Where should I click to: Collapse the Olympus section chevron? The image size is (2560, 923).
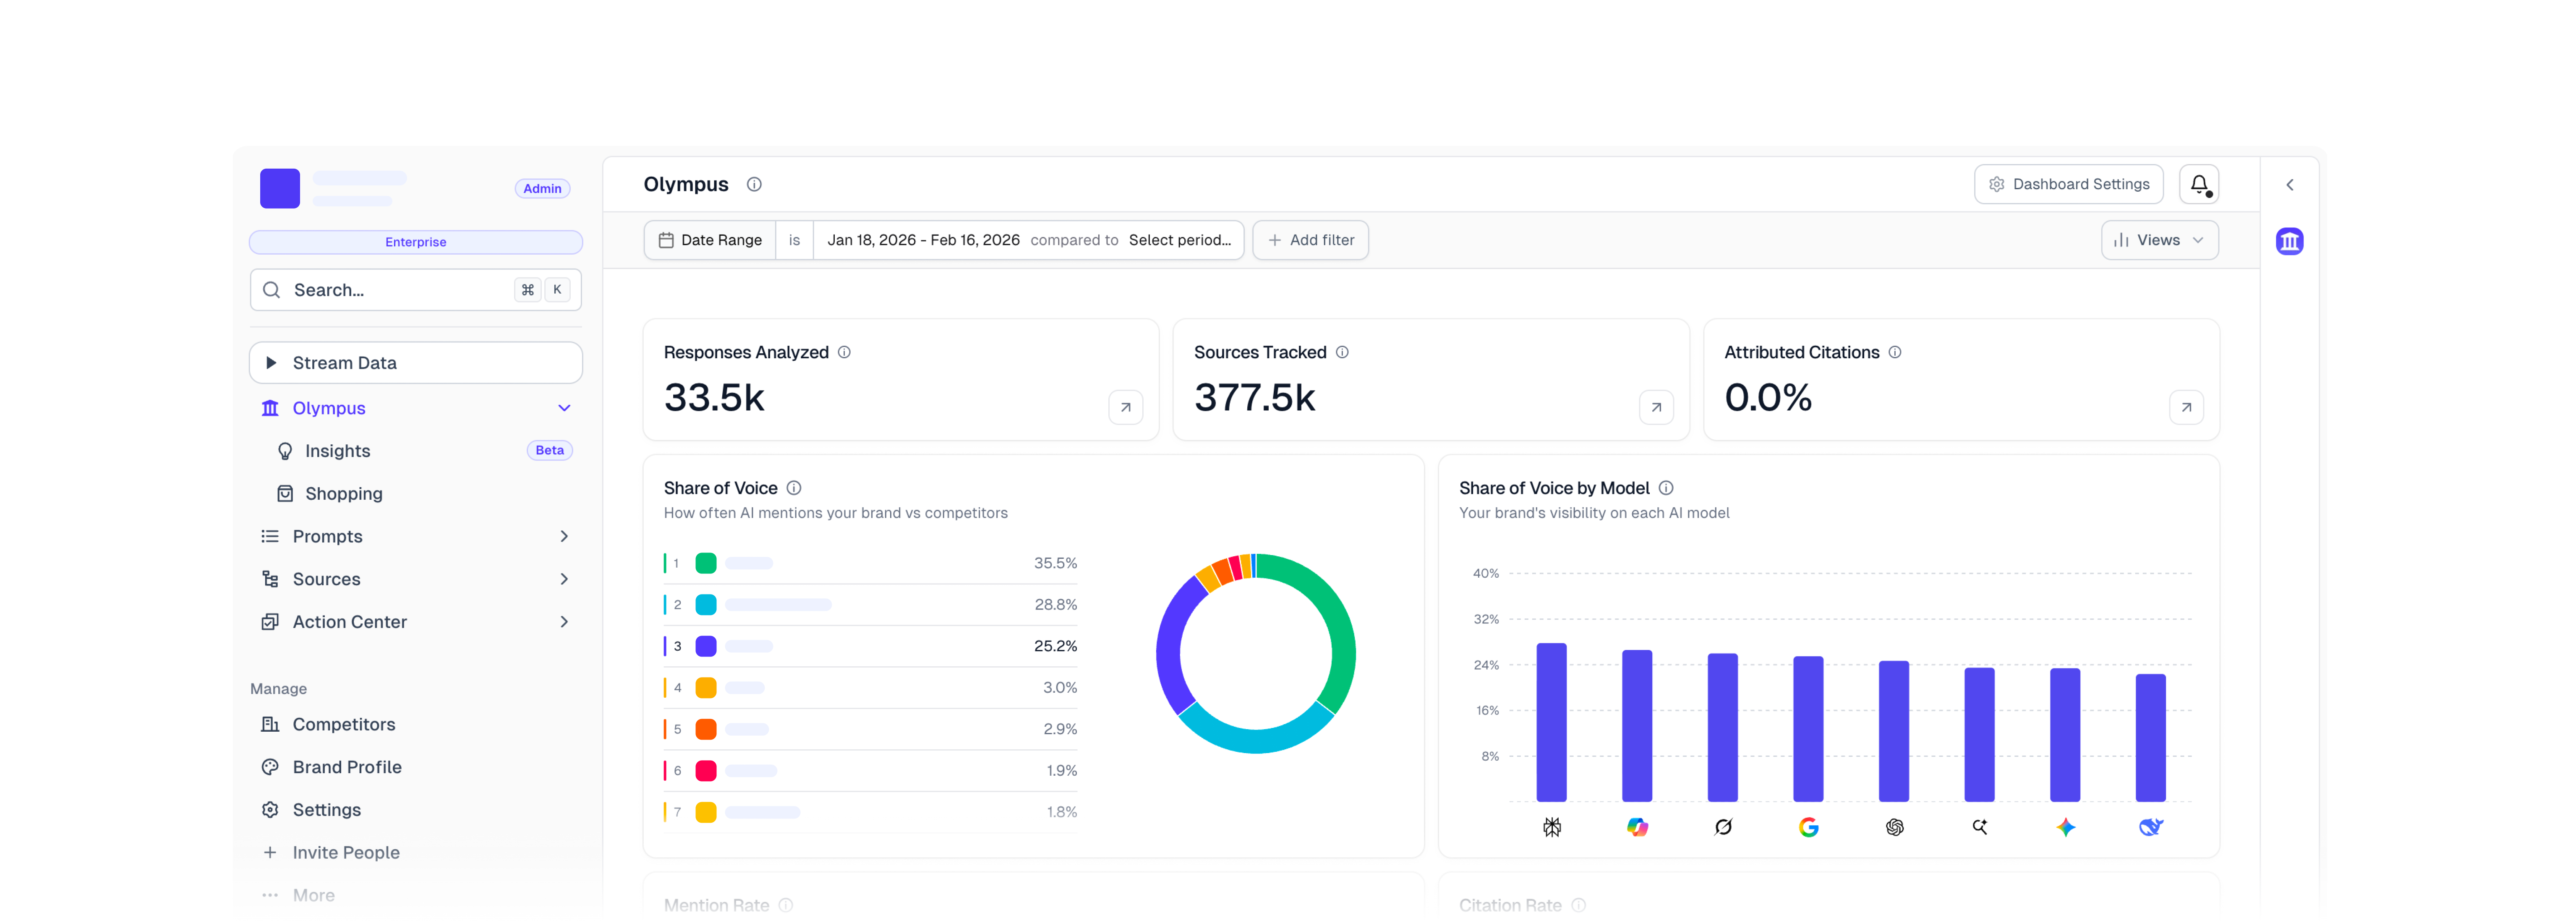click(564, 408)
